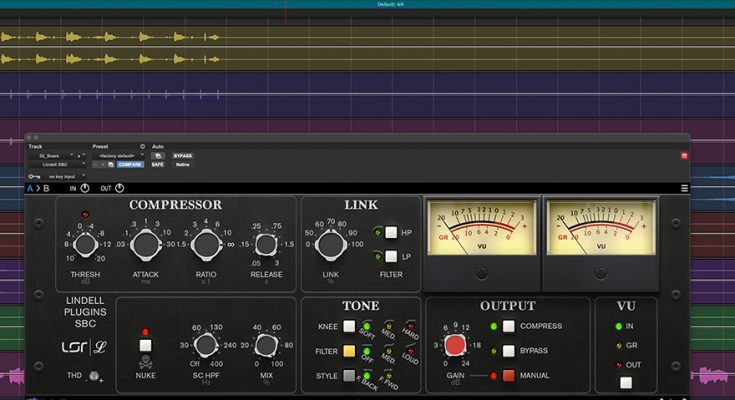Click the yellow tone FILTER button

pos(349,351)
